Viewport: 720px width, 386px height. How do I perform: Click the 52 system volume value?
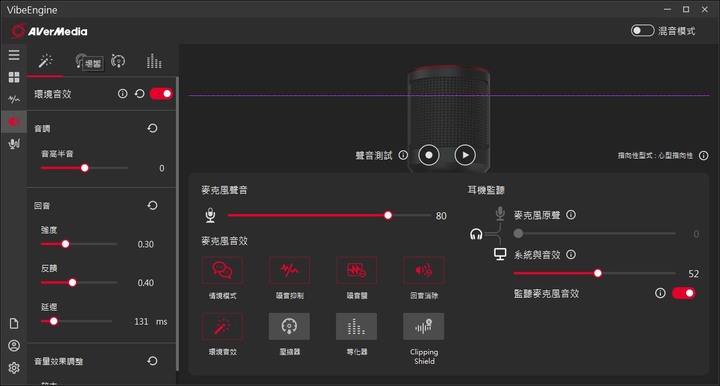coord(693,274)
